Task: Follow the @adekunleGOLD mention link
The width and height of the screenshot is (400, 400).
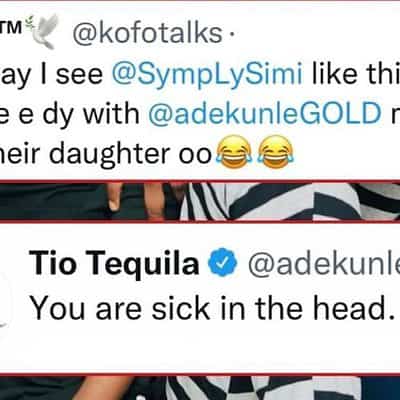Action: [265, 114]
